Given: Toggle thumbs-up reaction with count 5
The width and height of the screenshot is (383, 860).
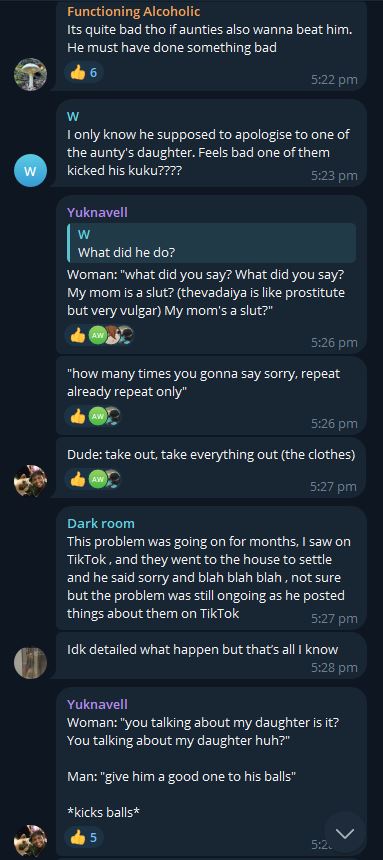Looking at the screenshot, I should pos(84,838).
